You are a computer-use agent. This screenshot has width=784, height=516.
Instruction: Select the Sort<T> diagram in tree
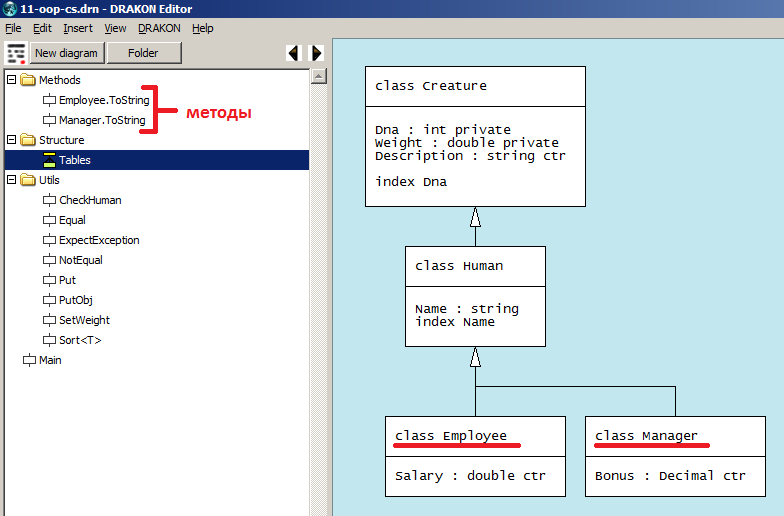pos(80,340)
